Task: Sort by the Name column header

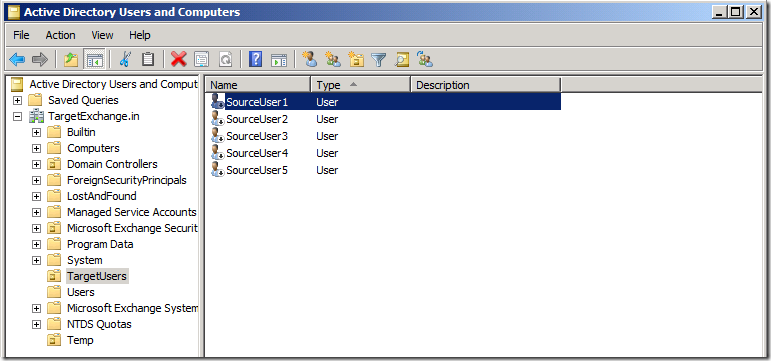Action: [x=258, y=85]
